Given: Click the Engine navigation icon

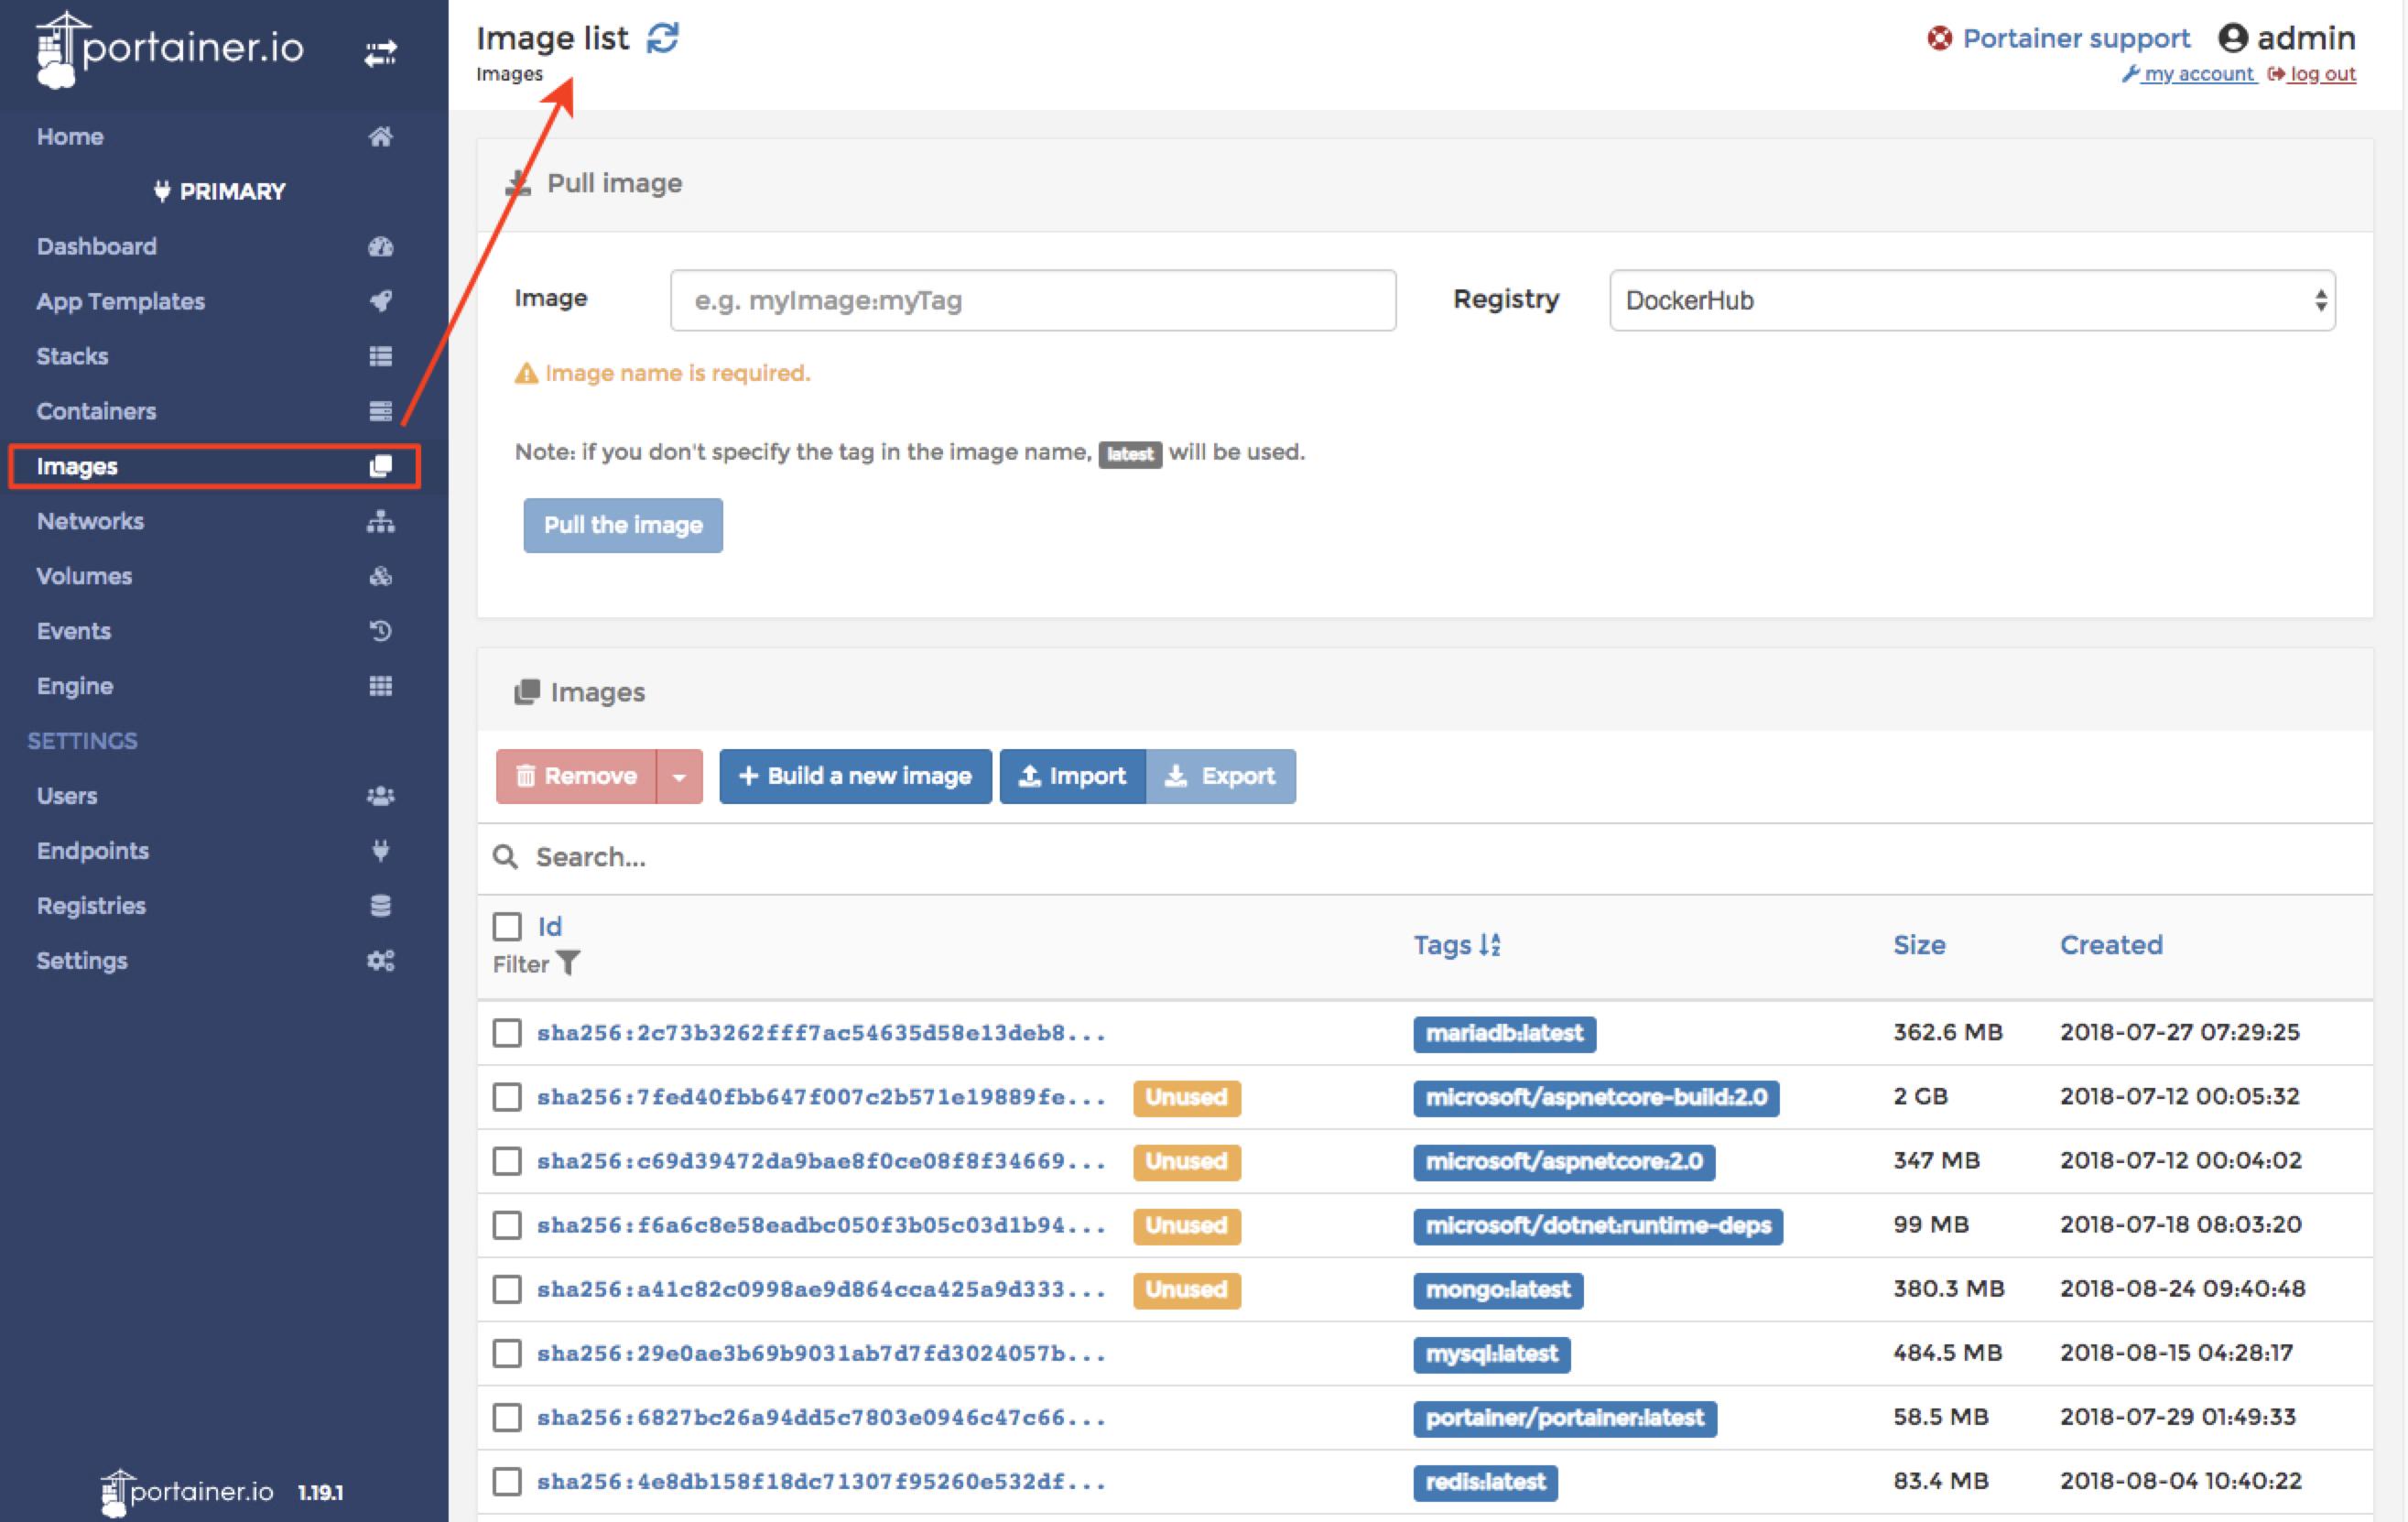Looking at the screenshot, I should 380,686.
